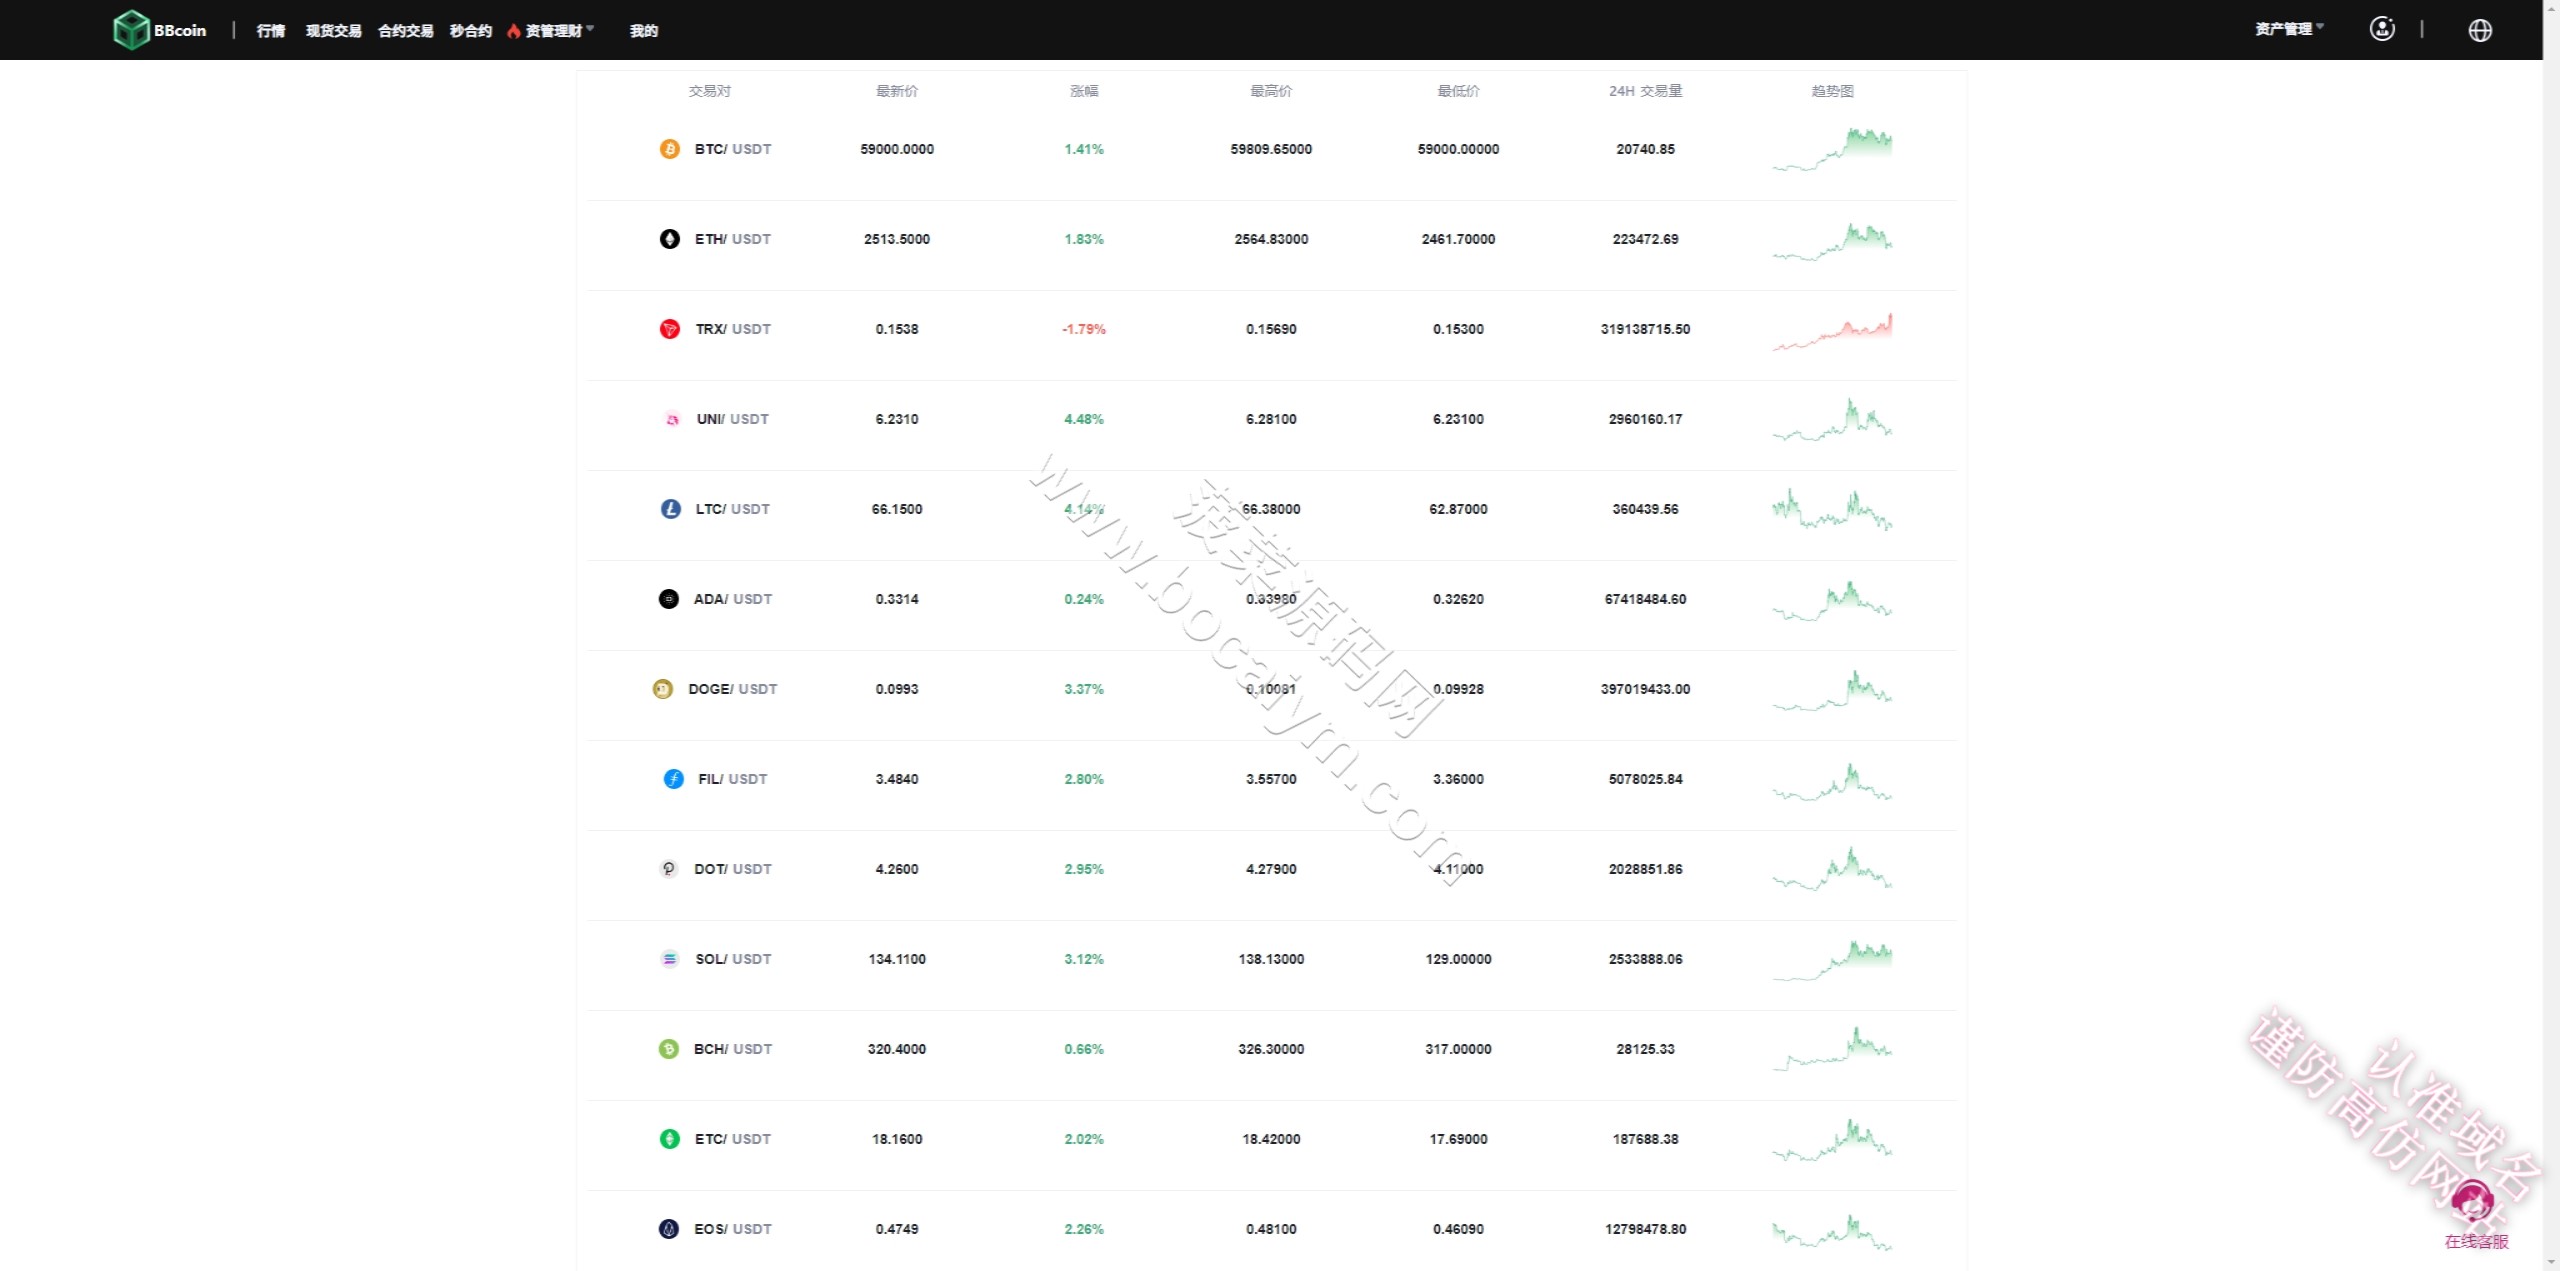
Task: Open the online customer service chat icon
Action: pos(2475,1203)
